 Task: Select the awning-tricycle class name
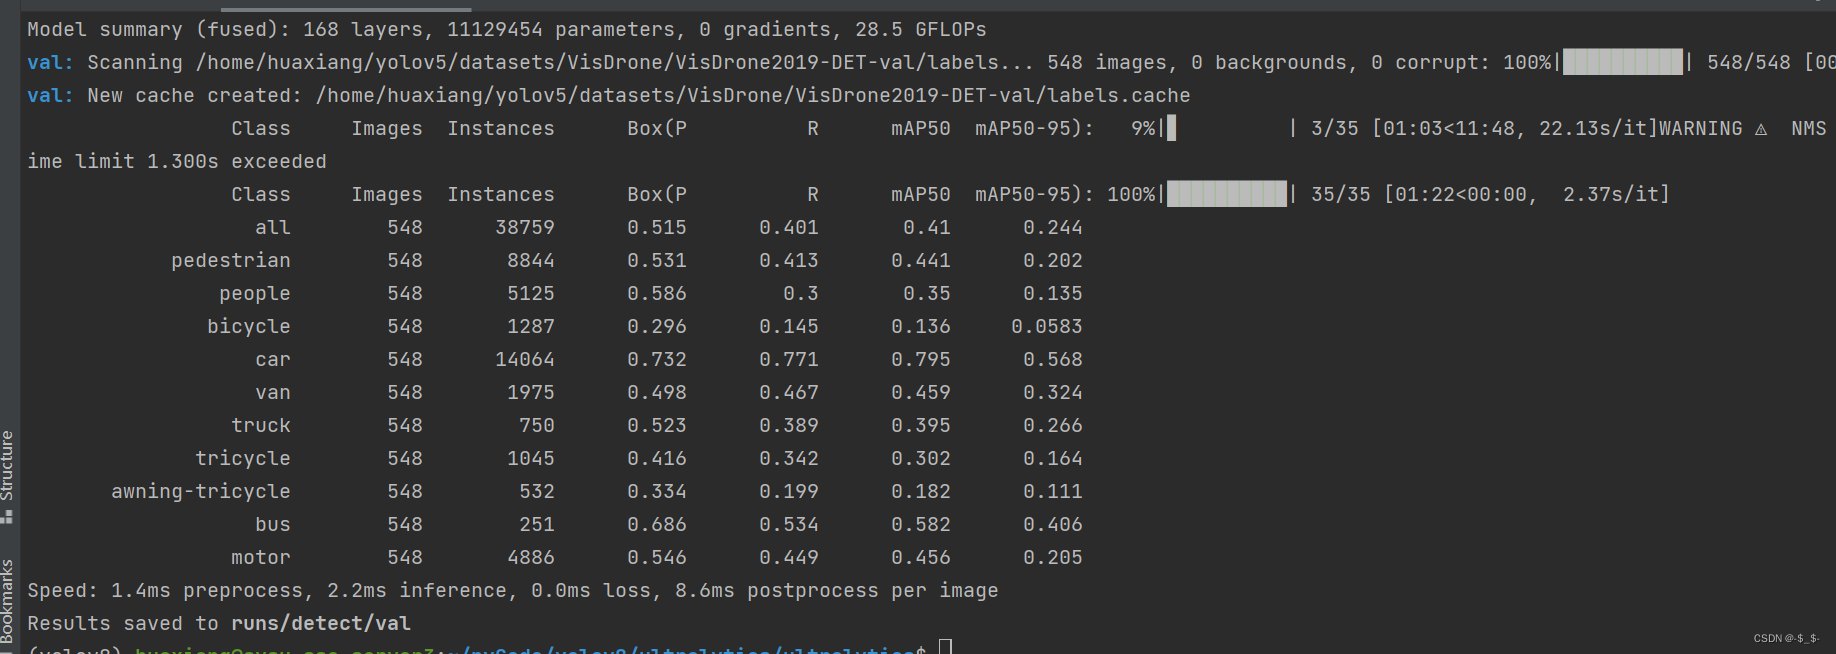coord(200,491)
